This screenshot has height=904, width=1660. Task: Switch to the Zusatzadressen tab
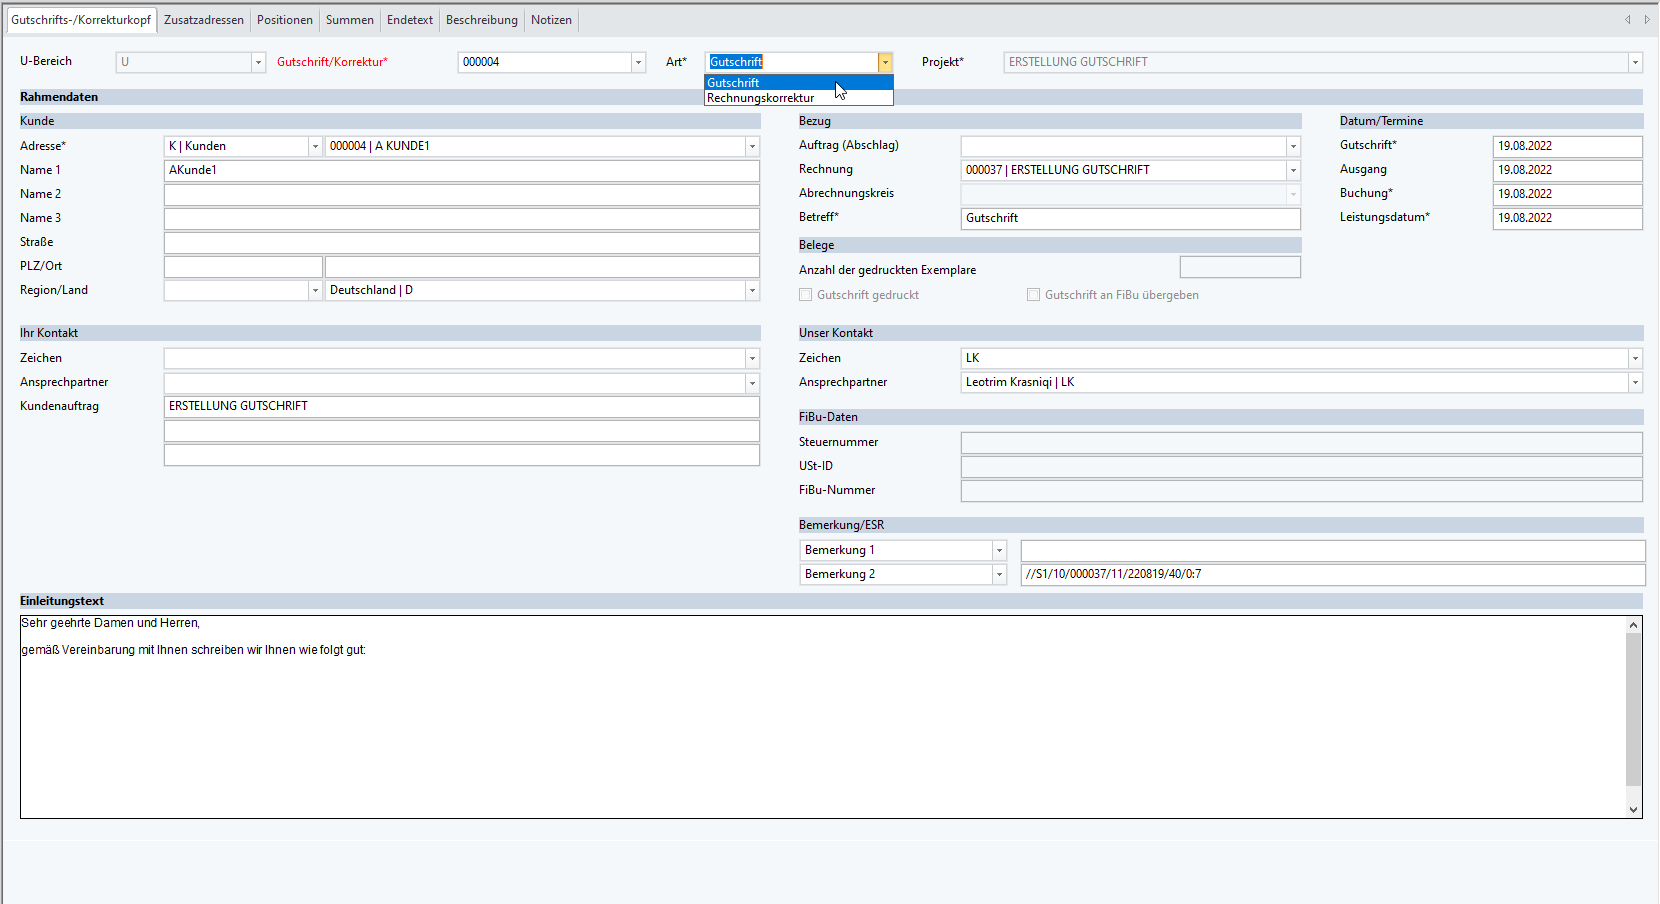coord(203,20)
